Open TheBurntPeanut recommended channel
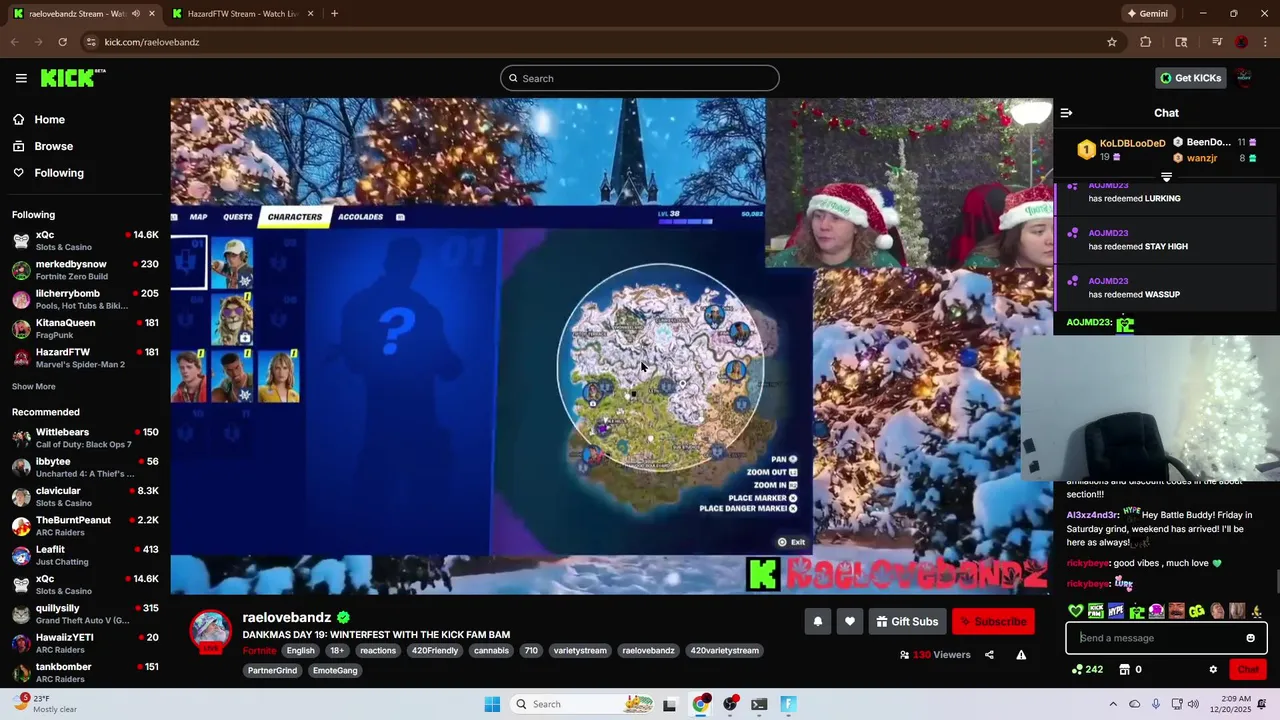The height and width of the screenshot is (720, 1280). (84, 526)
